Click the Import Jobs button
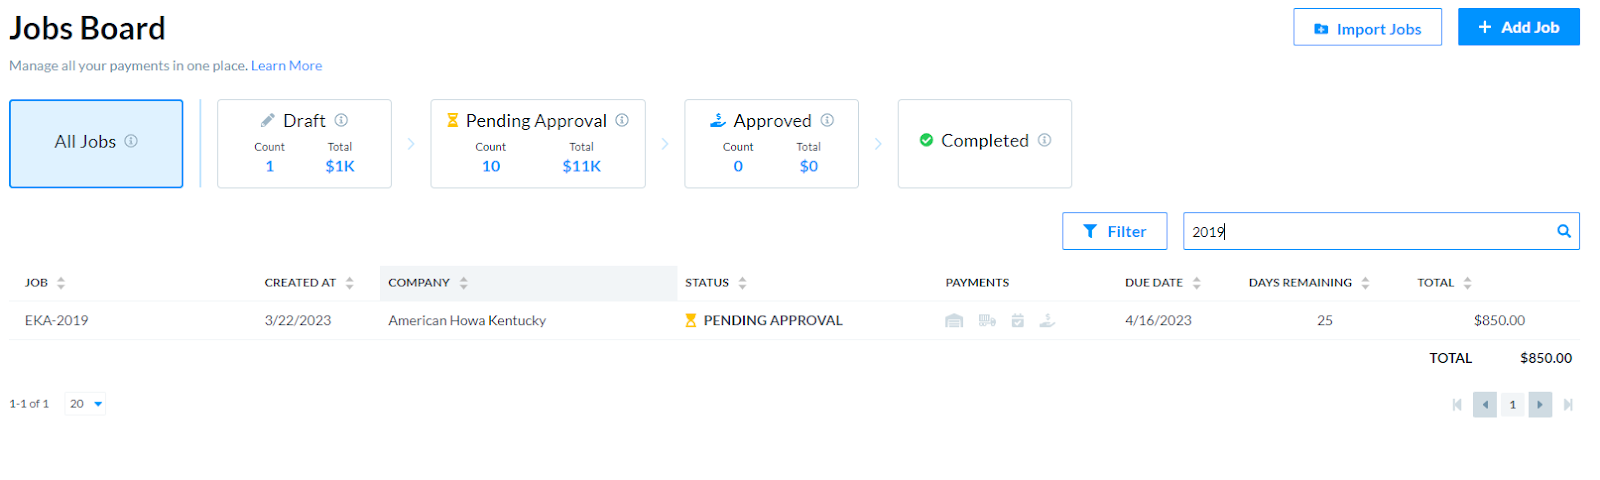This screenshot has width=1600, height=480. coord(1368,28)
